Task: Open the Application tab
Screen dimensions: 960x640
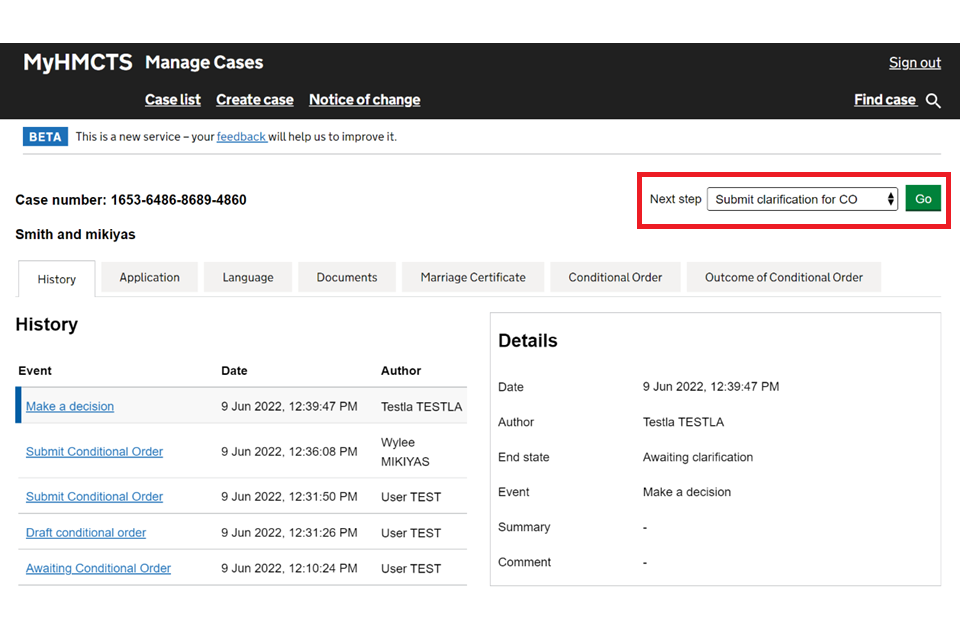Action: point(150,278)
